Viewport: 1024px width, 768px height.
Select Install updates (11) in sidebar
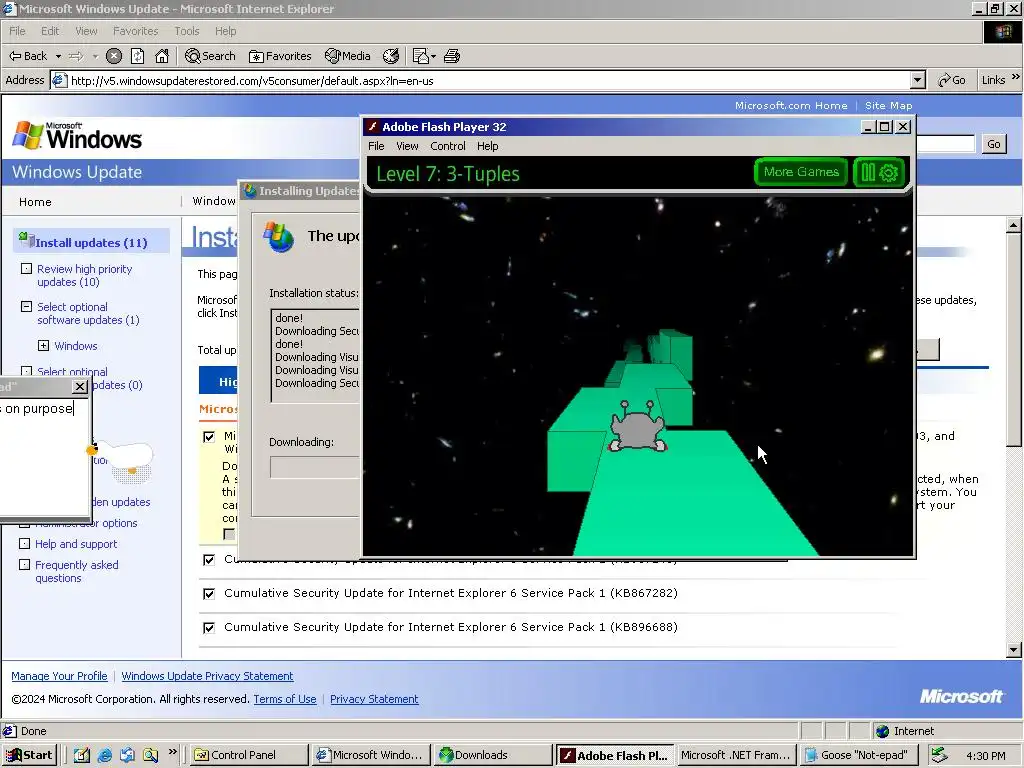91,242
